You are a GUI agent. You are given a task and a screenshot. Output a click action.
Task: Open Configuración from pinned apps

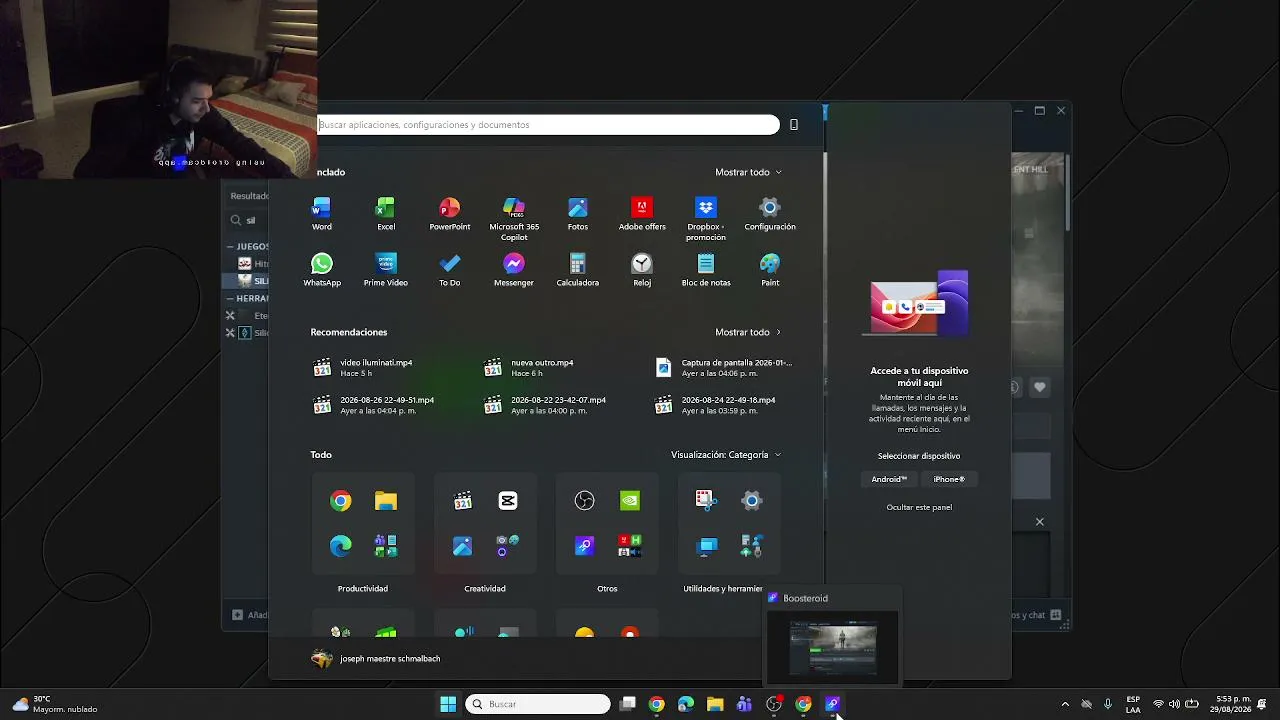770,214
